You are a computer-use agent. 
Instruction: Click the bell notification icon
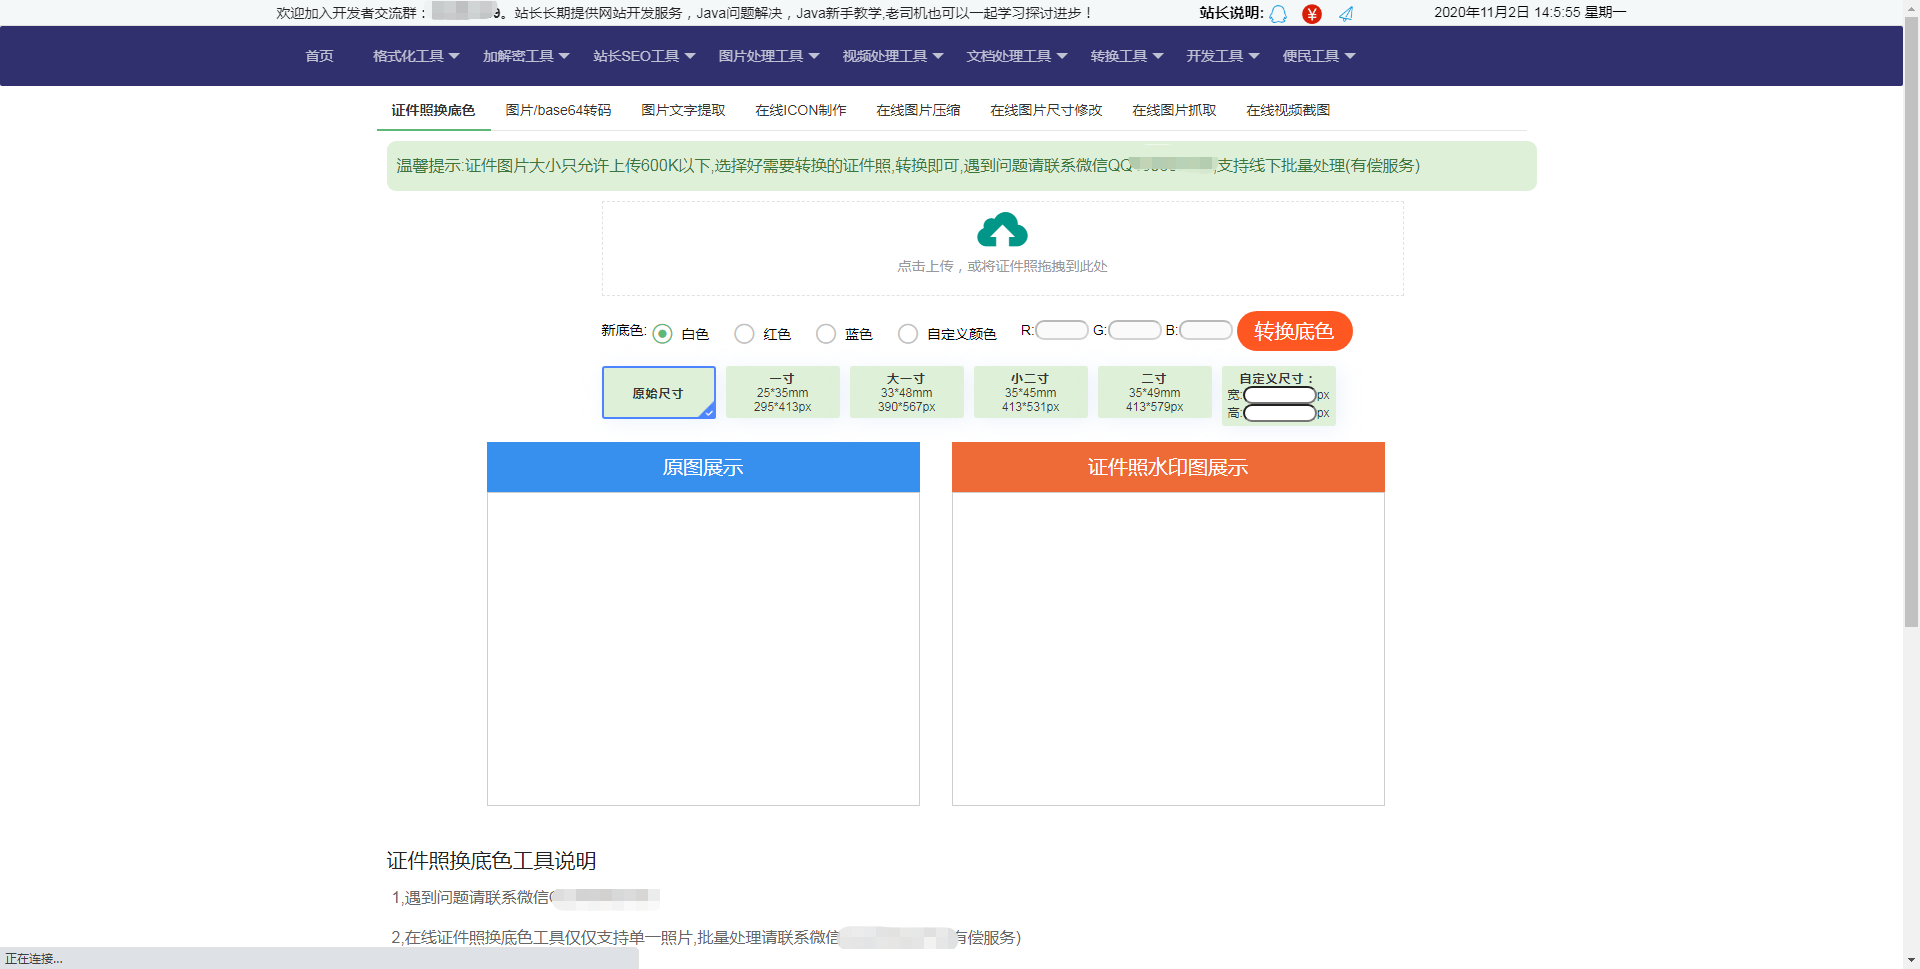tap(1278, 14)
